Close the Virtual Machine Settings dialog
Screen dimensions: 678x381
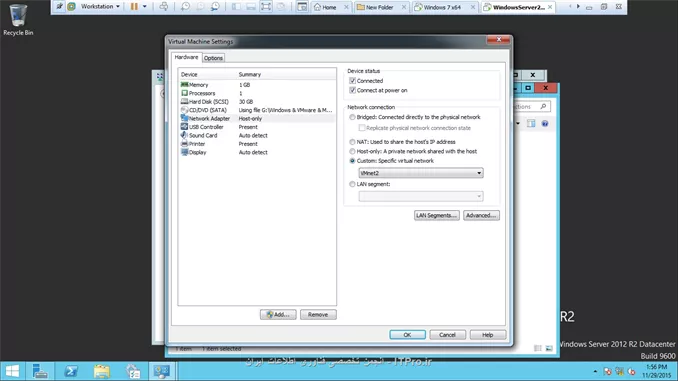click(499, 40)
